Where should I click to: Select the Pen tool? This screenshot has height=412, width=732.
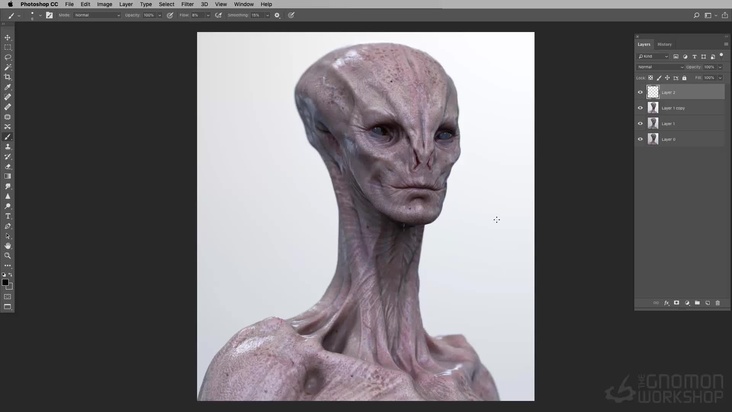7,226
